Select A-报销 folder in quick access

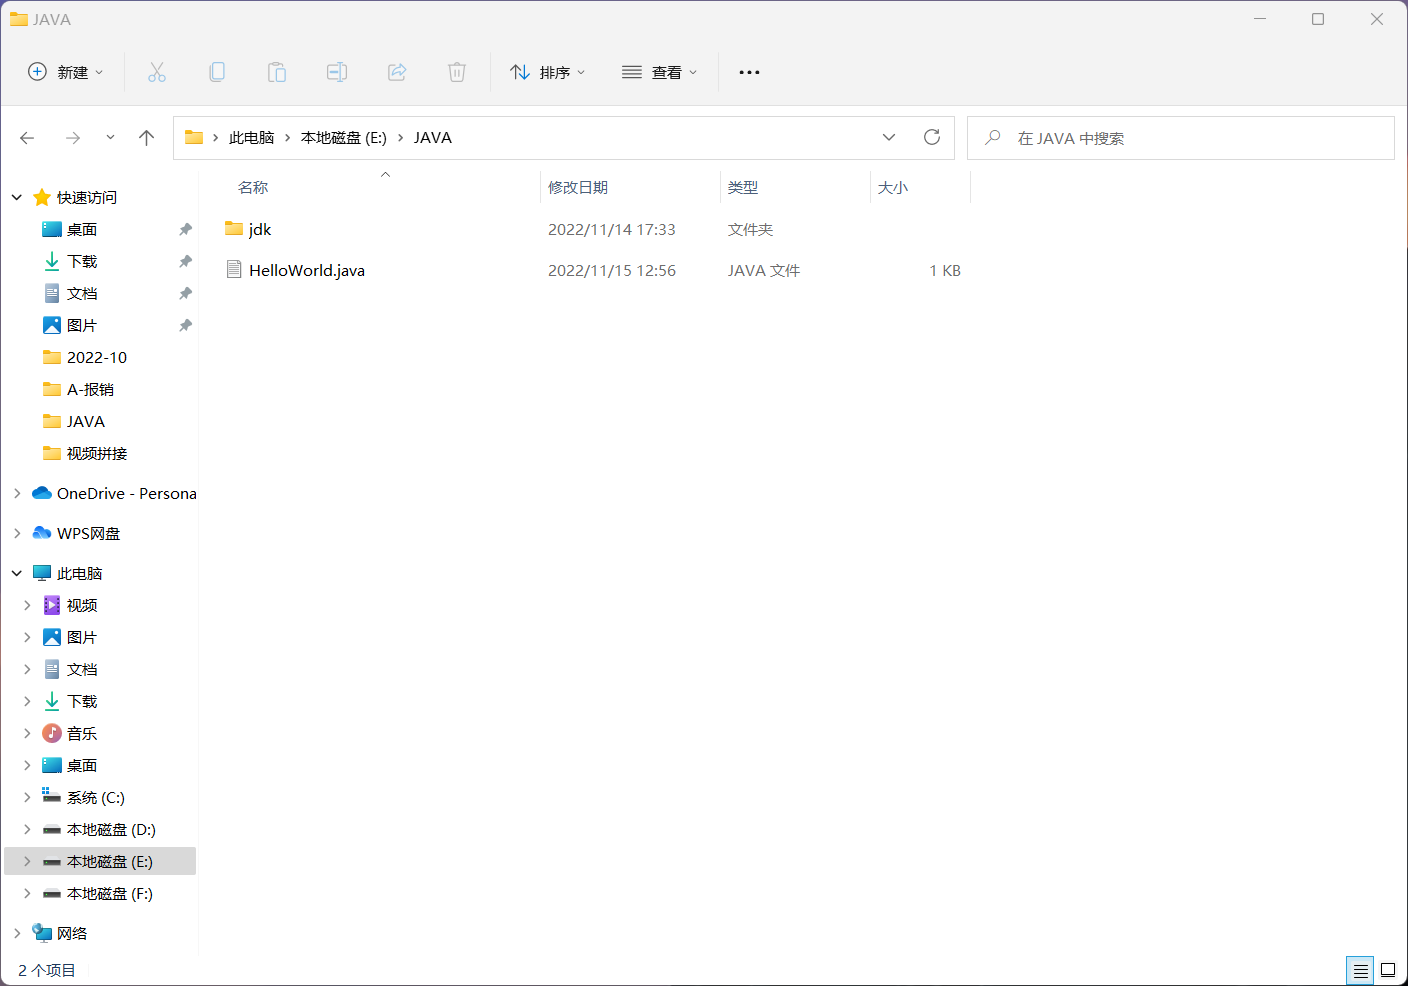click(90, 389)
